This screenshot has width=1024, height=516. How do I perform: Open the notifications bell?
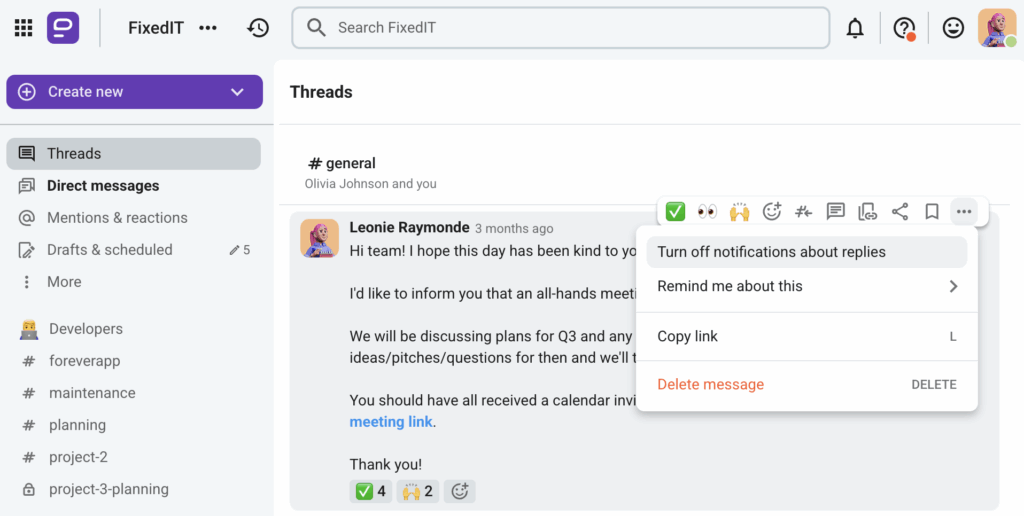coord(855,28)
